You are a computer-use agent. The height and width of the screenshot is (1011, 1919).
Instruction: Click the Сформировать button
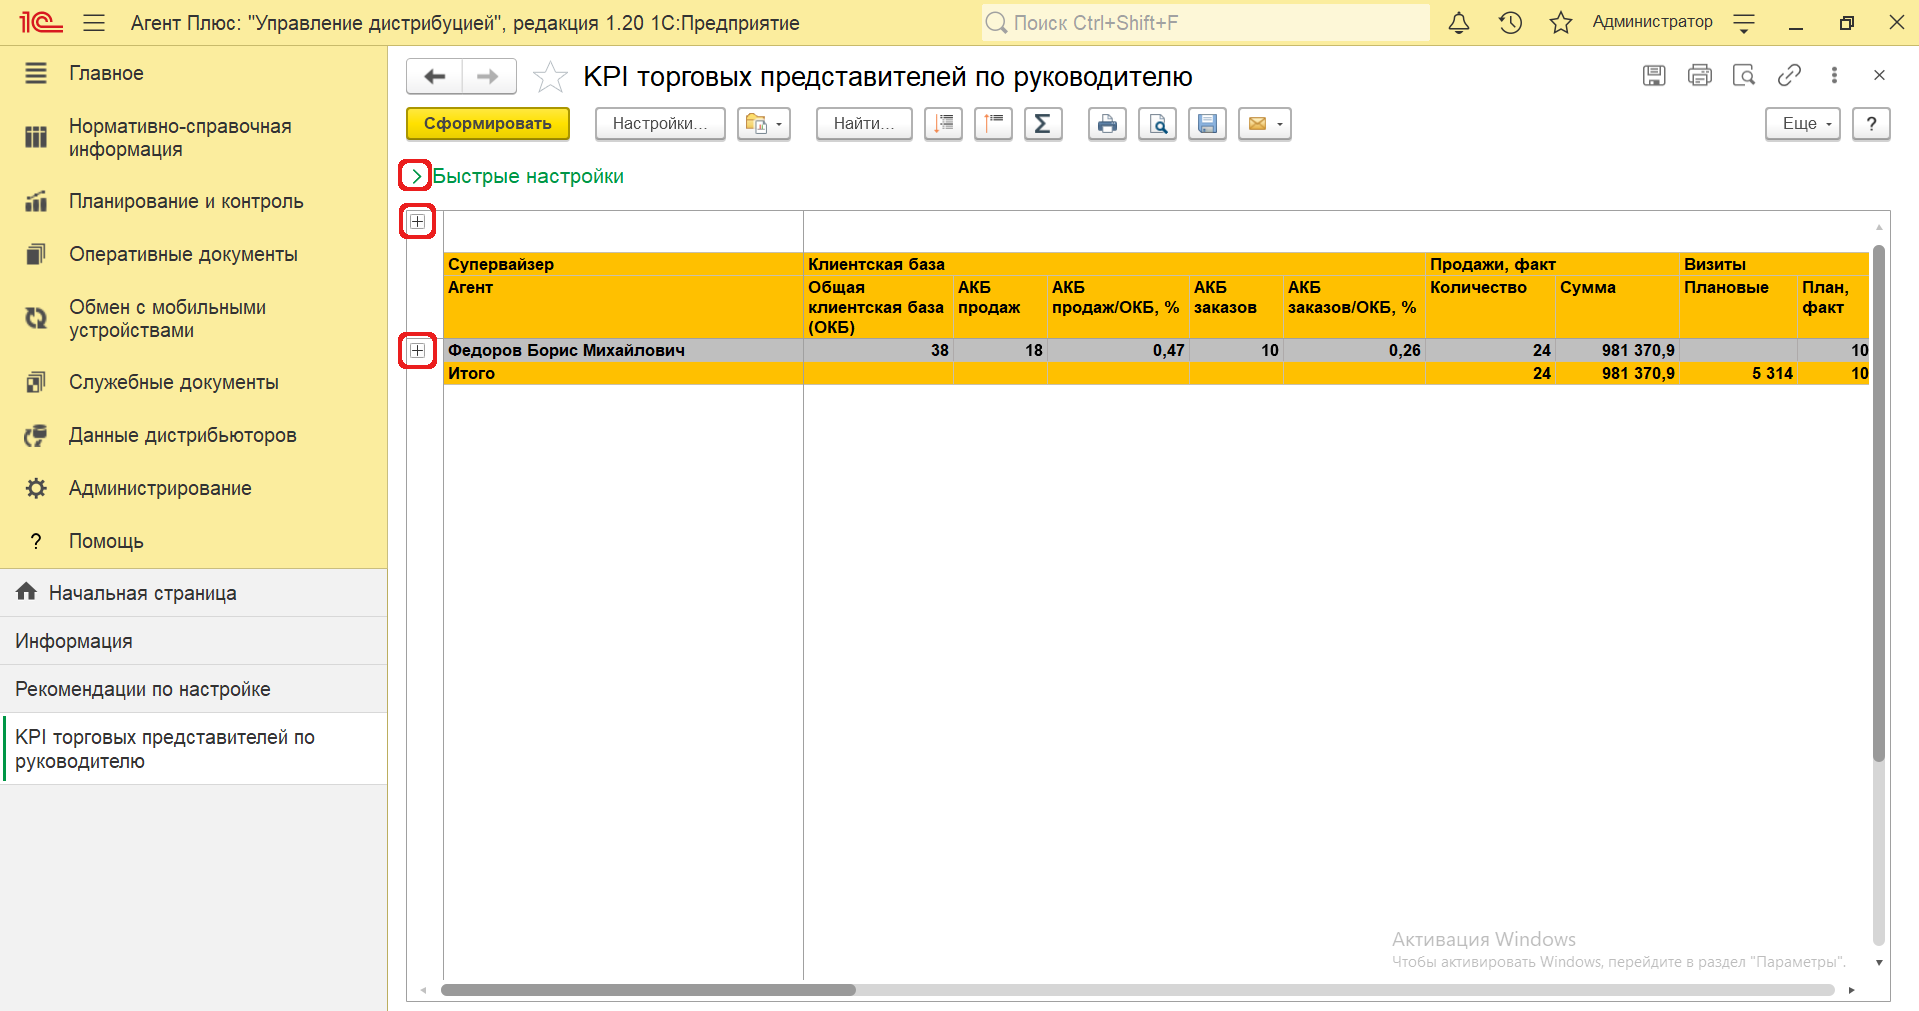[488, 124]
